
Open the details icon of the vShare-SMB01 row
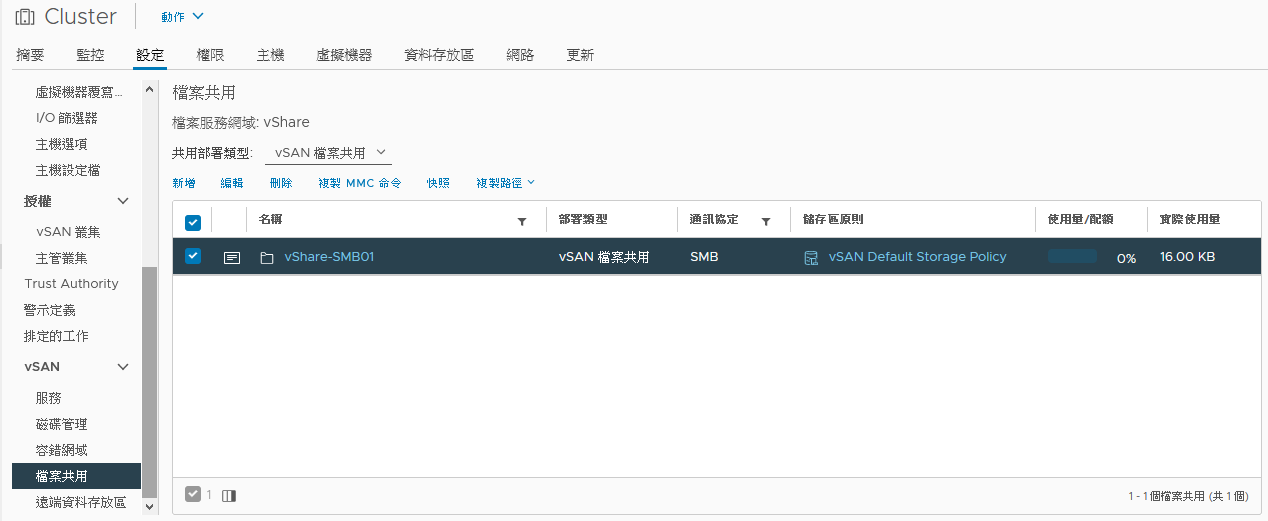pyautogui.click(x=232, y=257)
